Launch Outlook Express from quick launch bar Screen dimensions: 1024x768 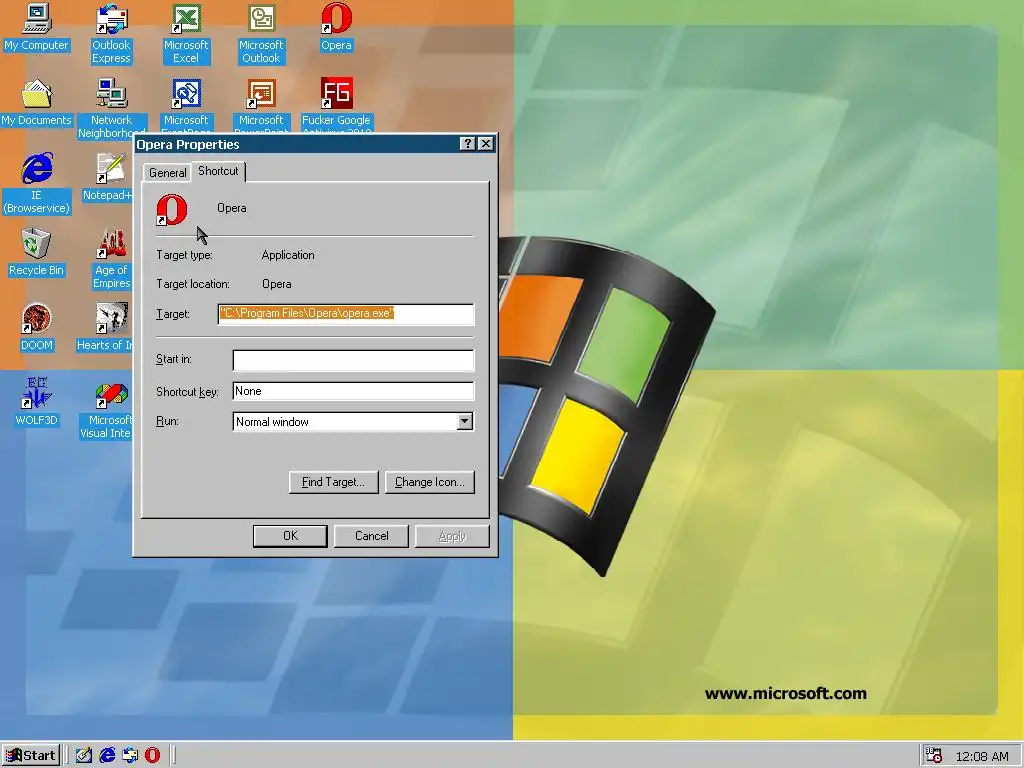[x=130, y=756]
